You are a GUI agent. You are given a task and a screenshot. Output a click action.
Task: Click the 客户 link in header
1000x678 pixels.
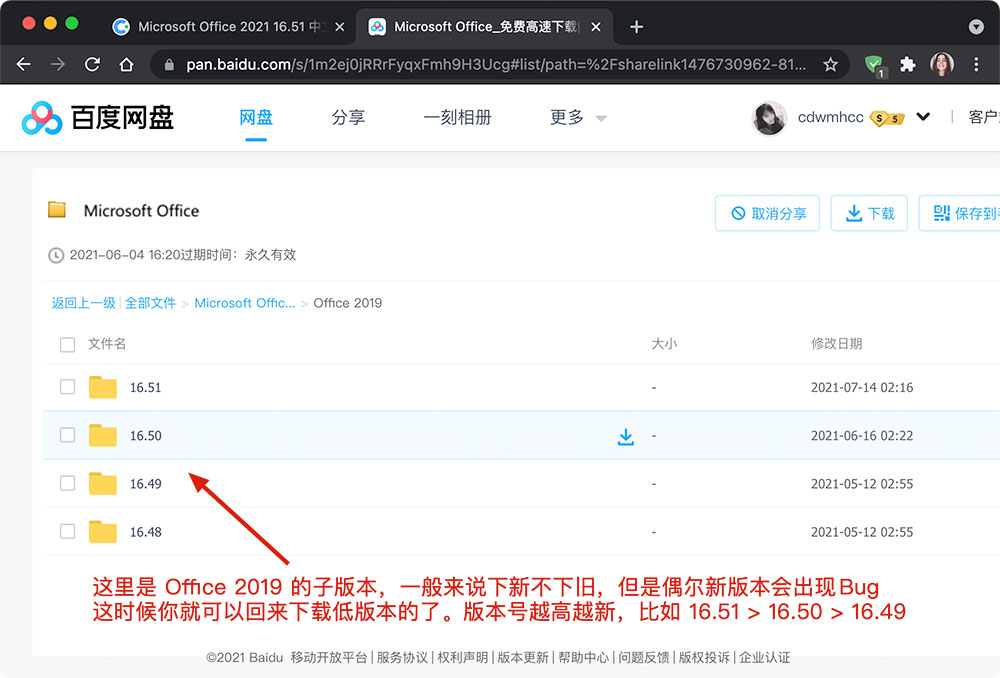[983, 117]
